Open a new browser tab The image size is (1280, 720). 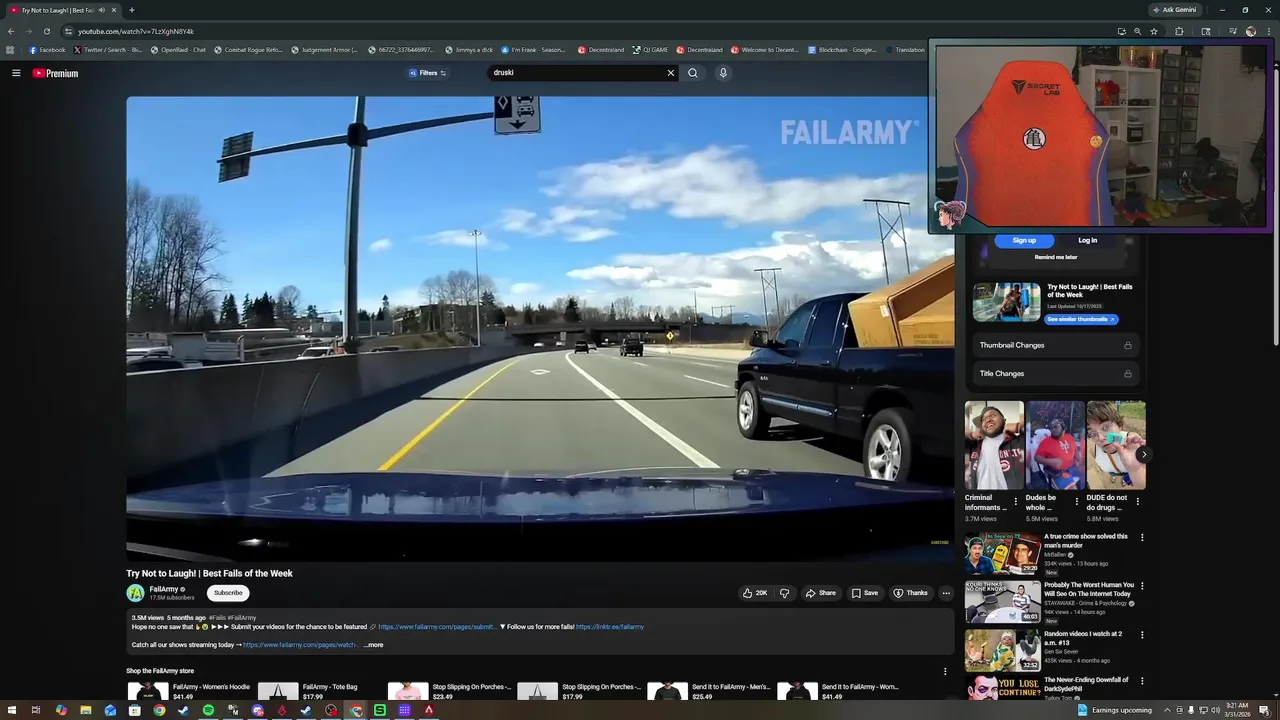point(131,10)
